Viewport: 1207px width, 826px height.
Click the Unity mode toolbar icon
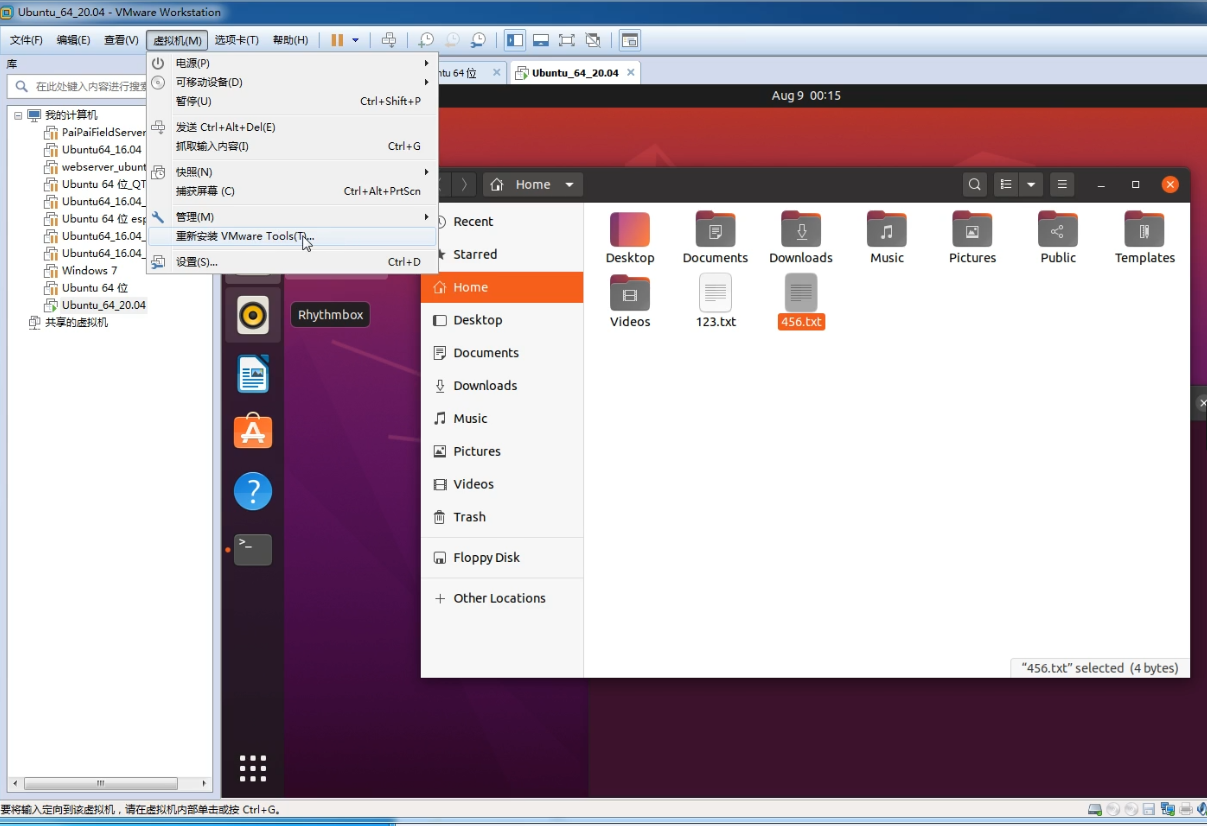[593, 40]
